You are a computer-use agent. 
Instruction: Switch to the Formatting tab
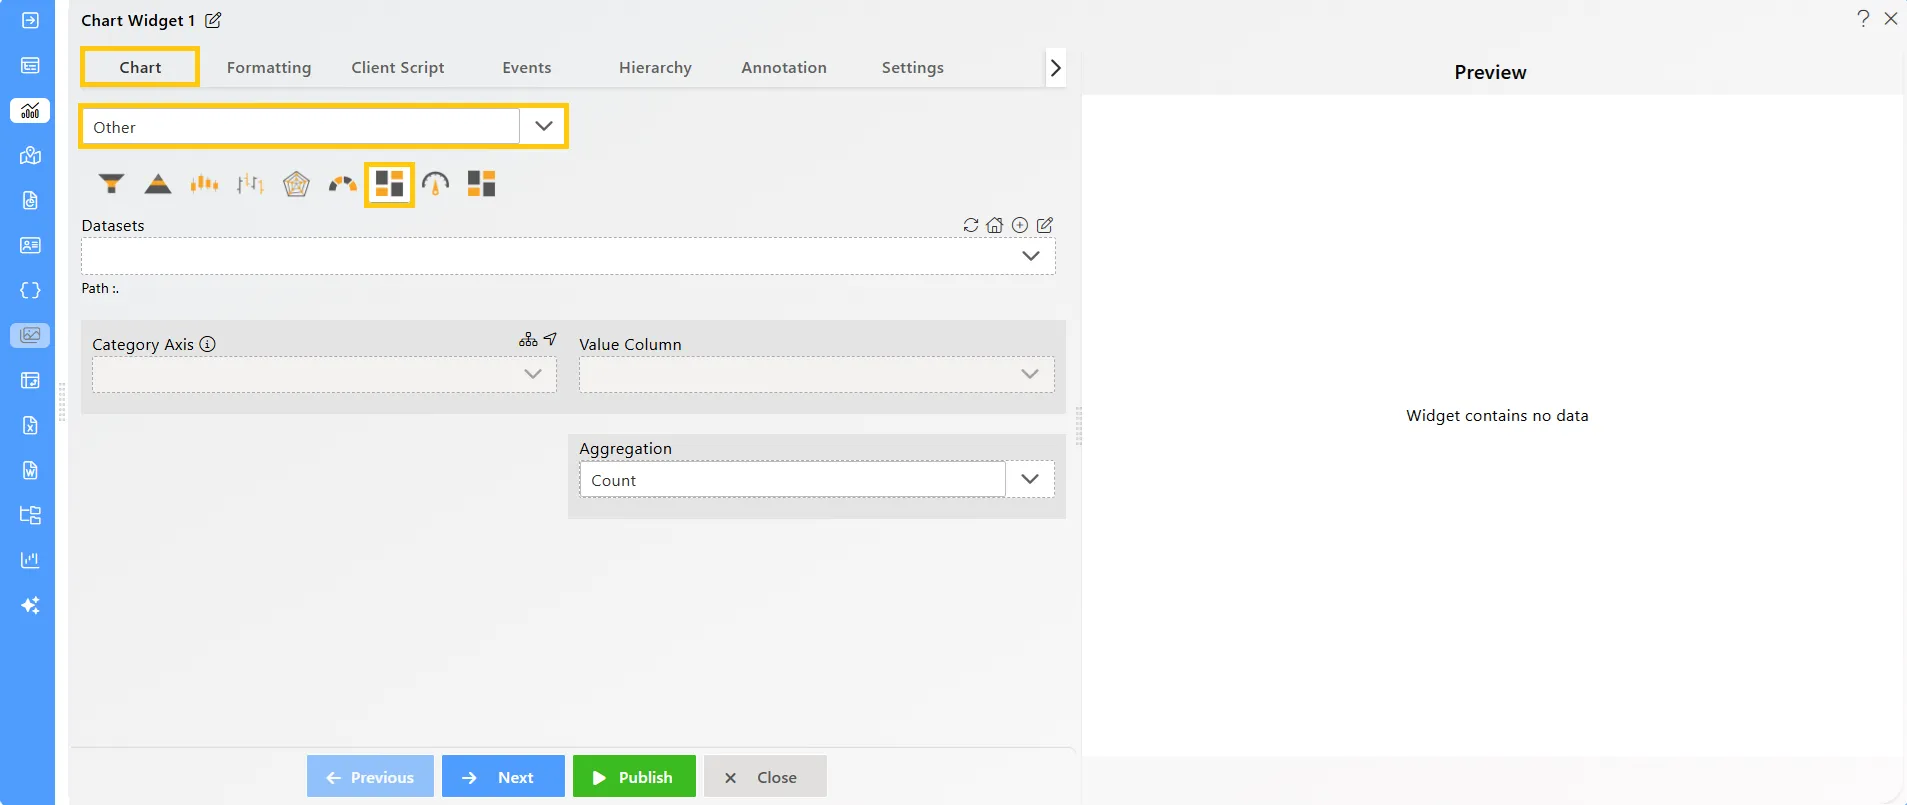(269, 67)
